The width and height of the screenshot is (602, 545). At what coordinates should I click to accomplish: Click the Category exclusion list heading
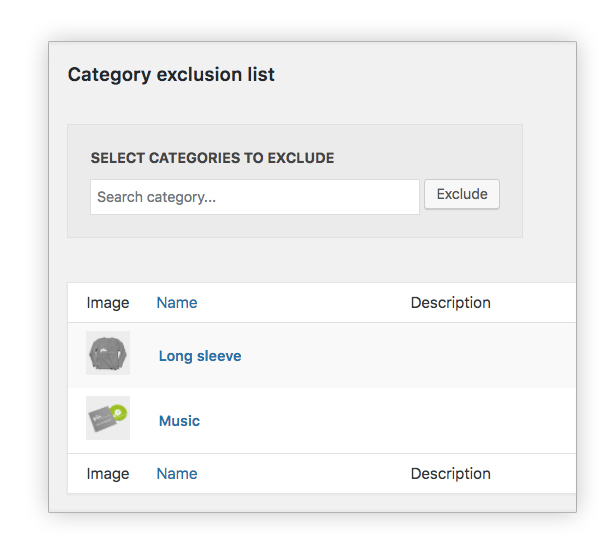pyautogui.click(x=171, y=74)
